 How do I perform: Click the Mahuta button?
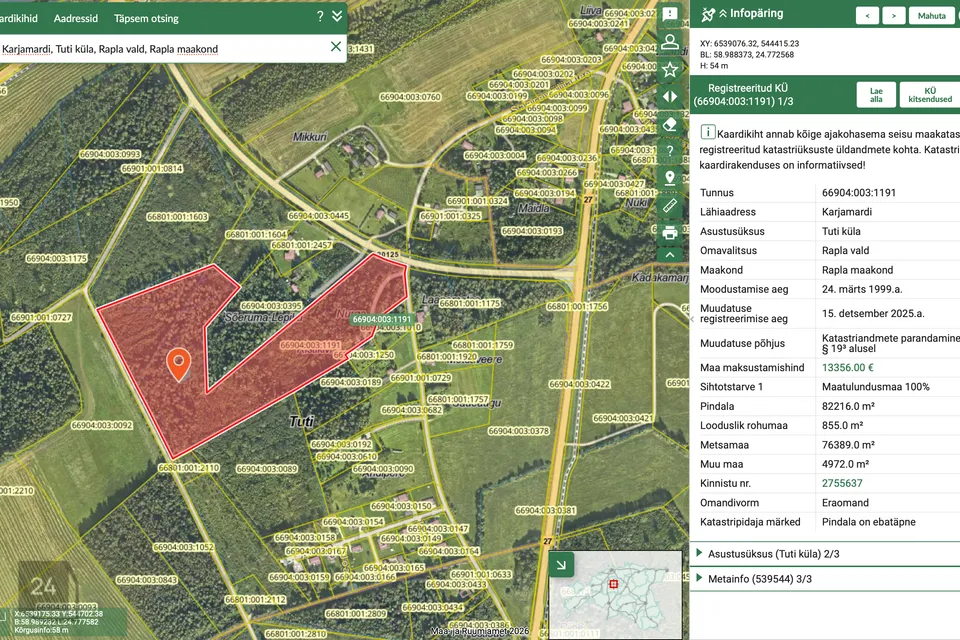click(931, 16)
